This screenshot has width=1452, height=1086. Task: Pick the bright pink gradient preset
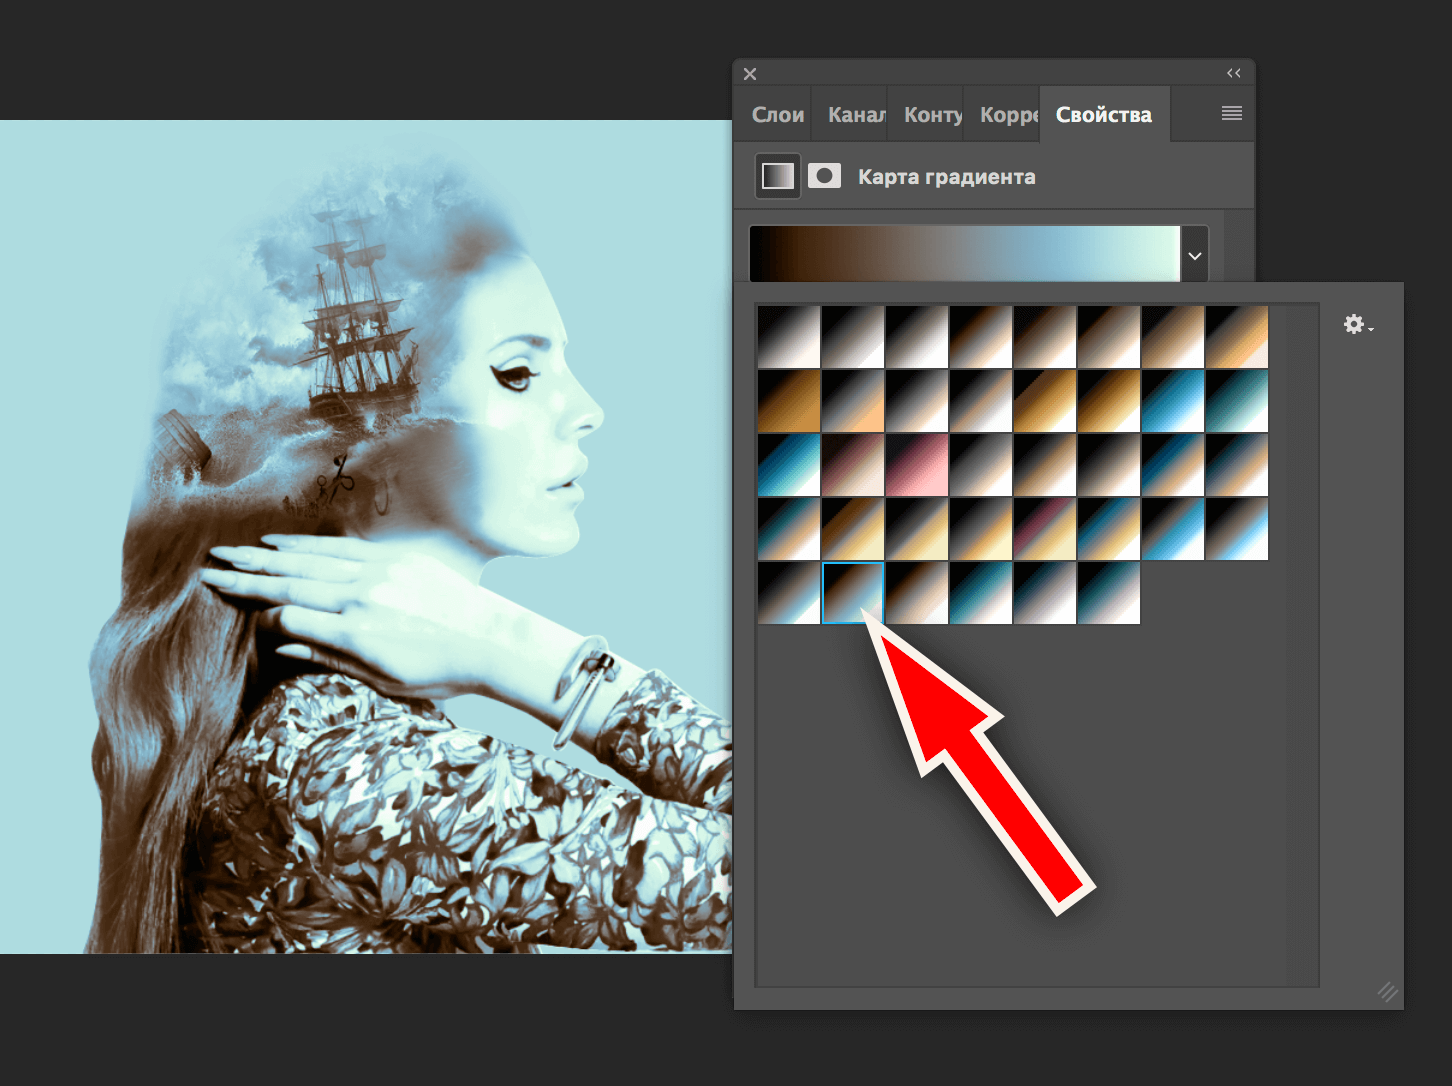click(x=917, y=465)
